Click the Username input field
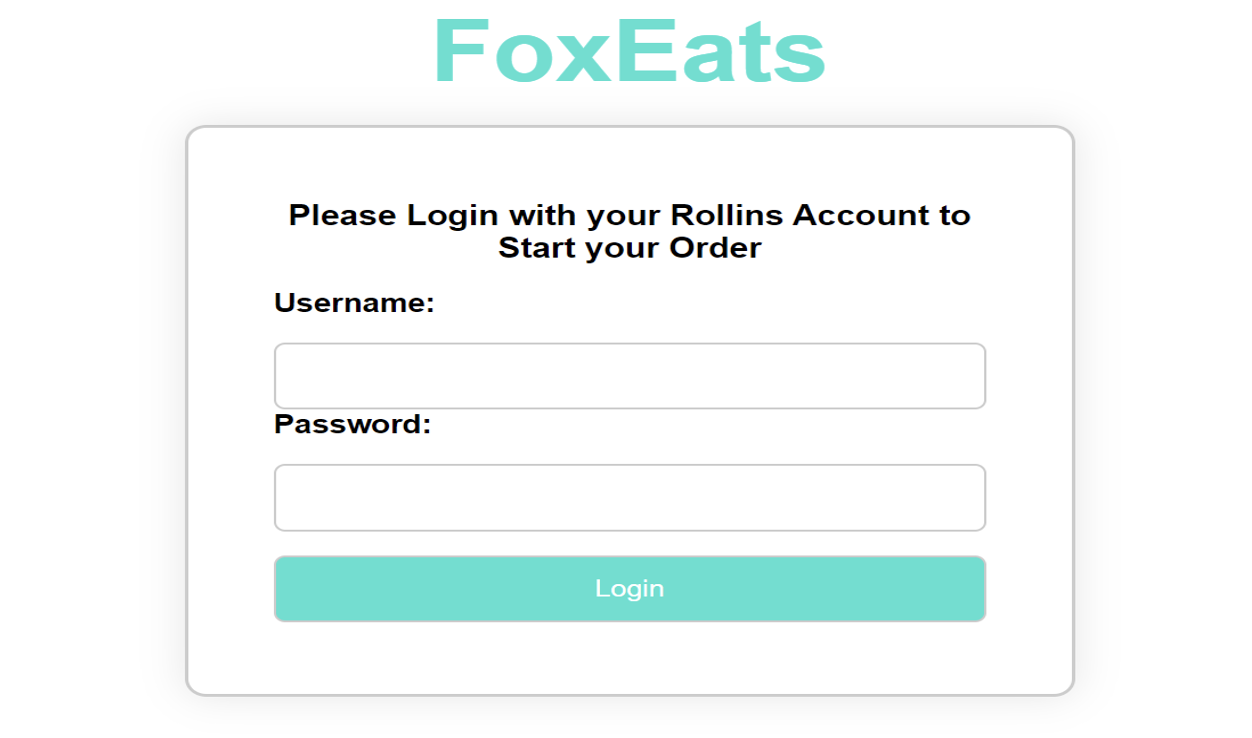1252x738 pixels. (630, 376)
